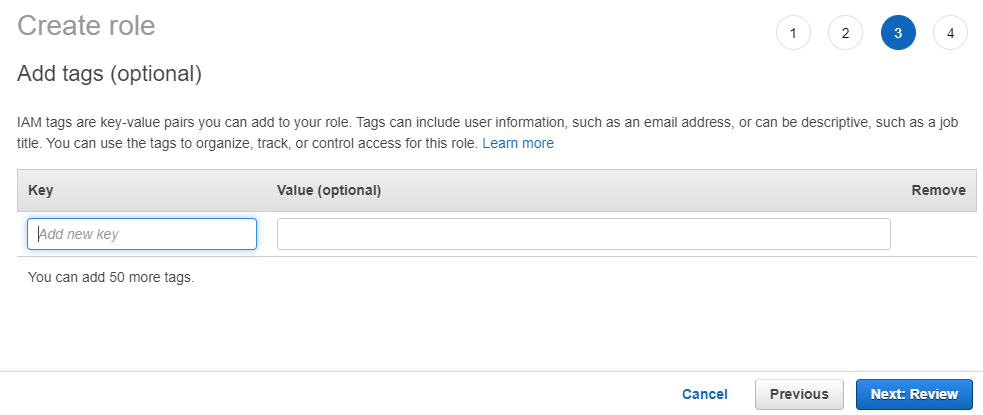Click the Create role page title
983x415 pixels.
point(86,26)
